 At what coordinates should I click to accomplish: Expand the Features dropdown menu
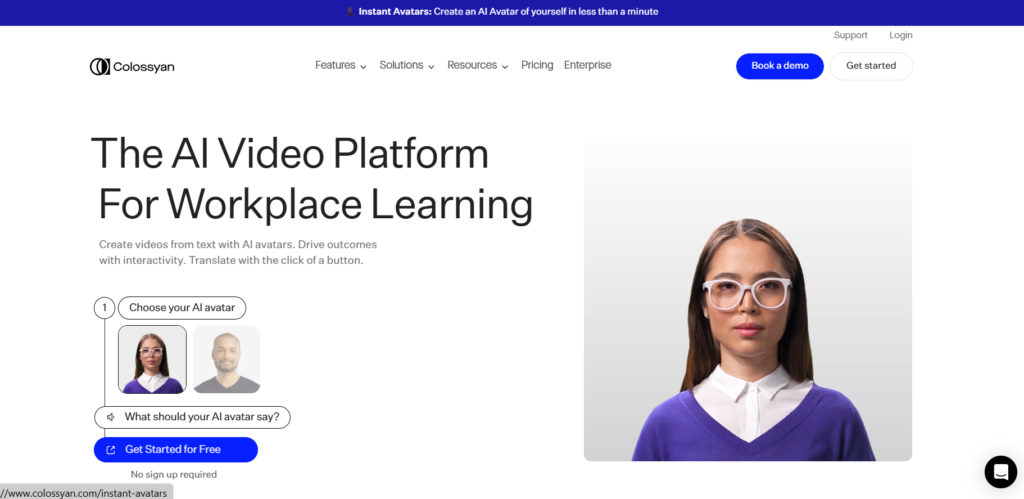[340, 66]
